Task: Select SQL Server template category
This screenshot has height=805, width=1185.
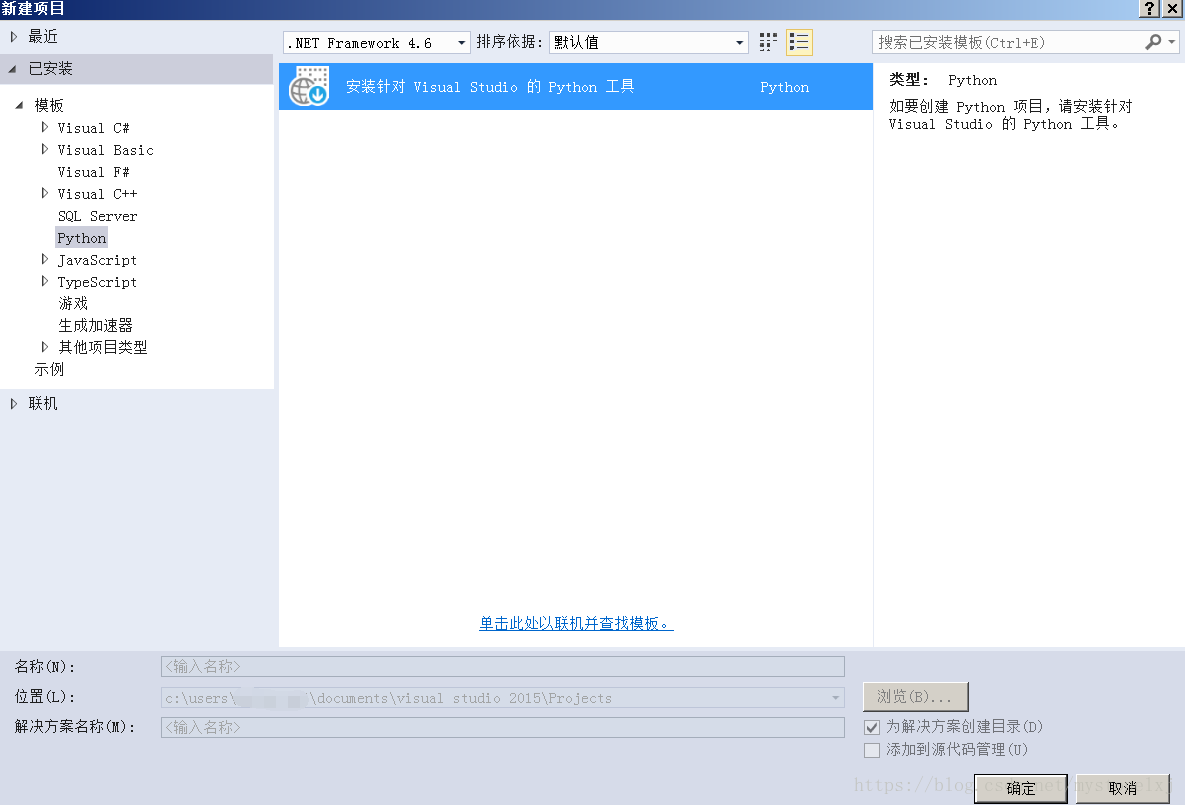Action: (97, 216)
